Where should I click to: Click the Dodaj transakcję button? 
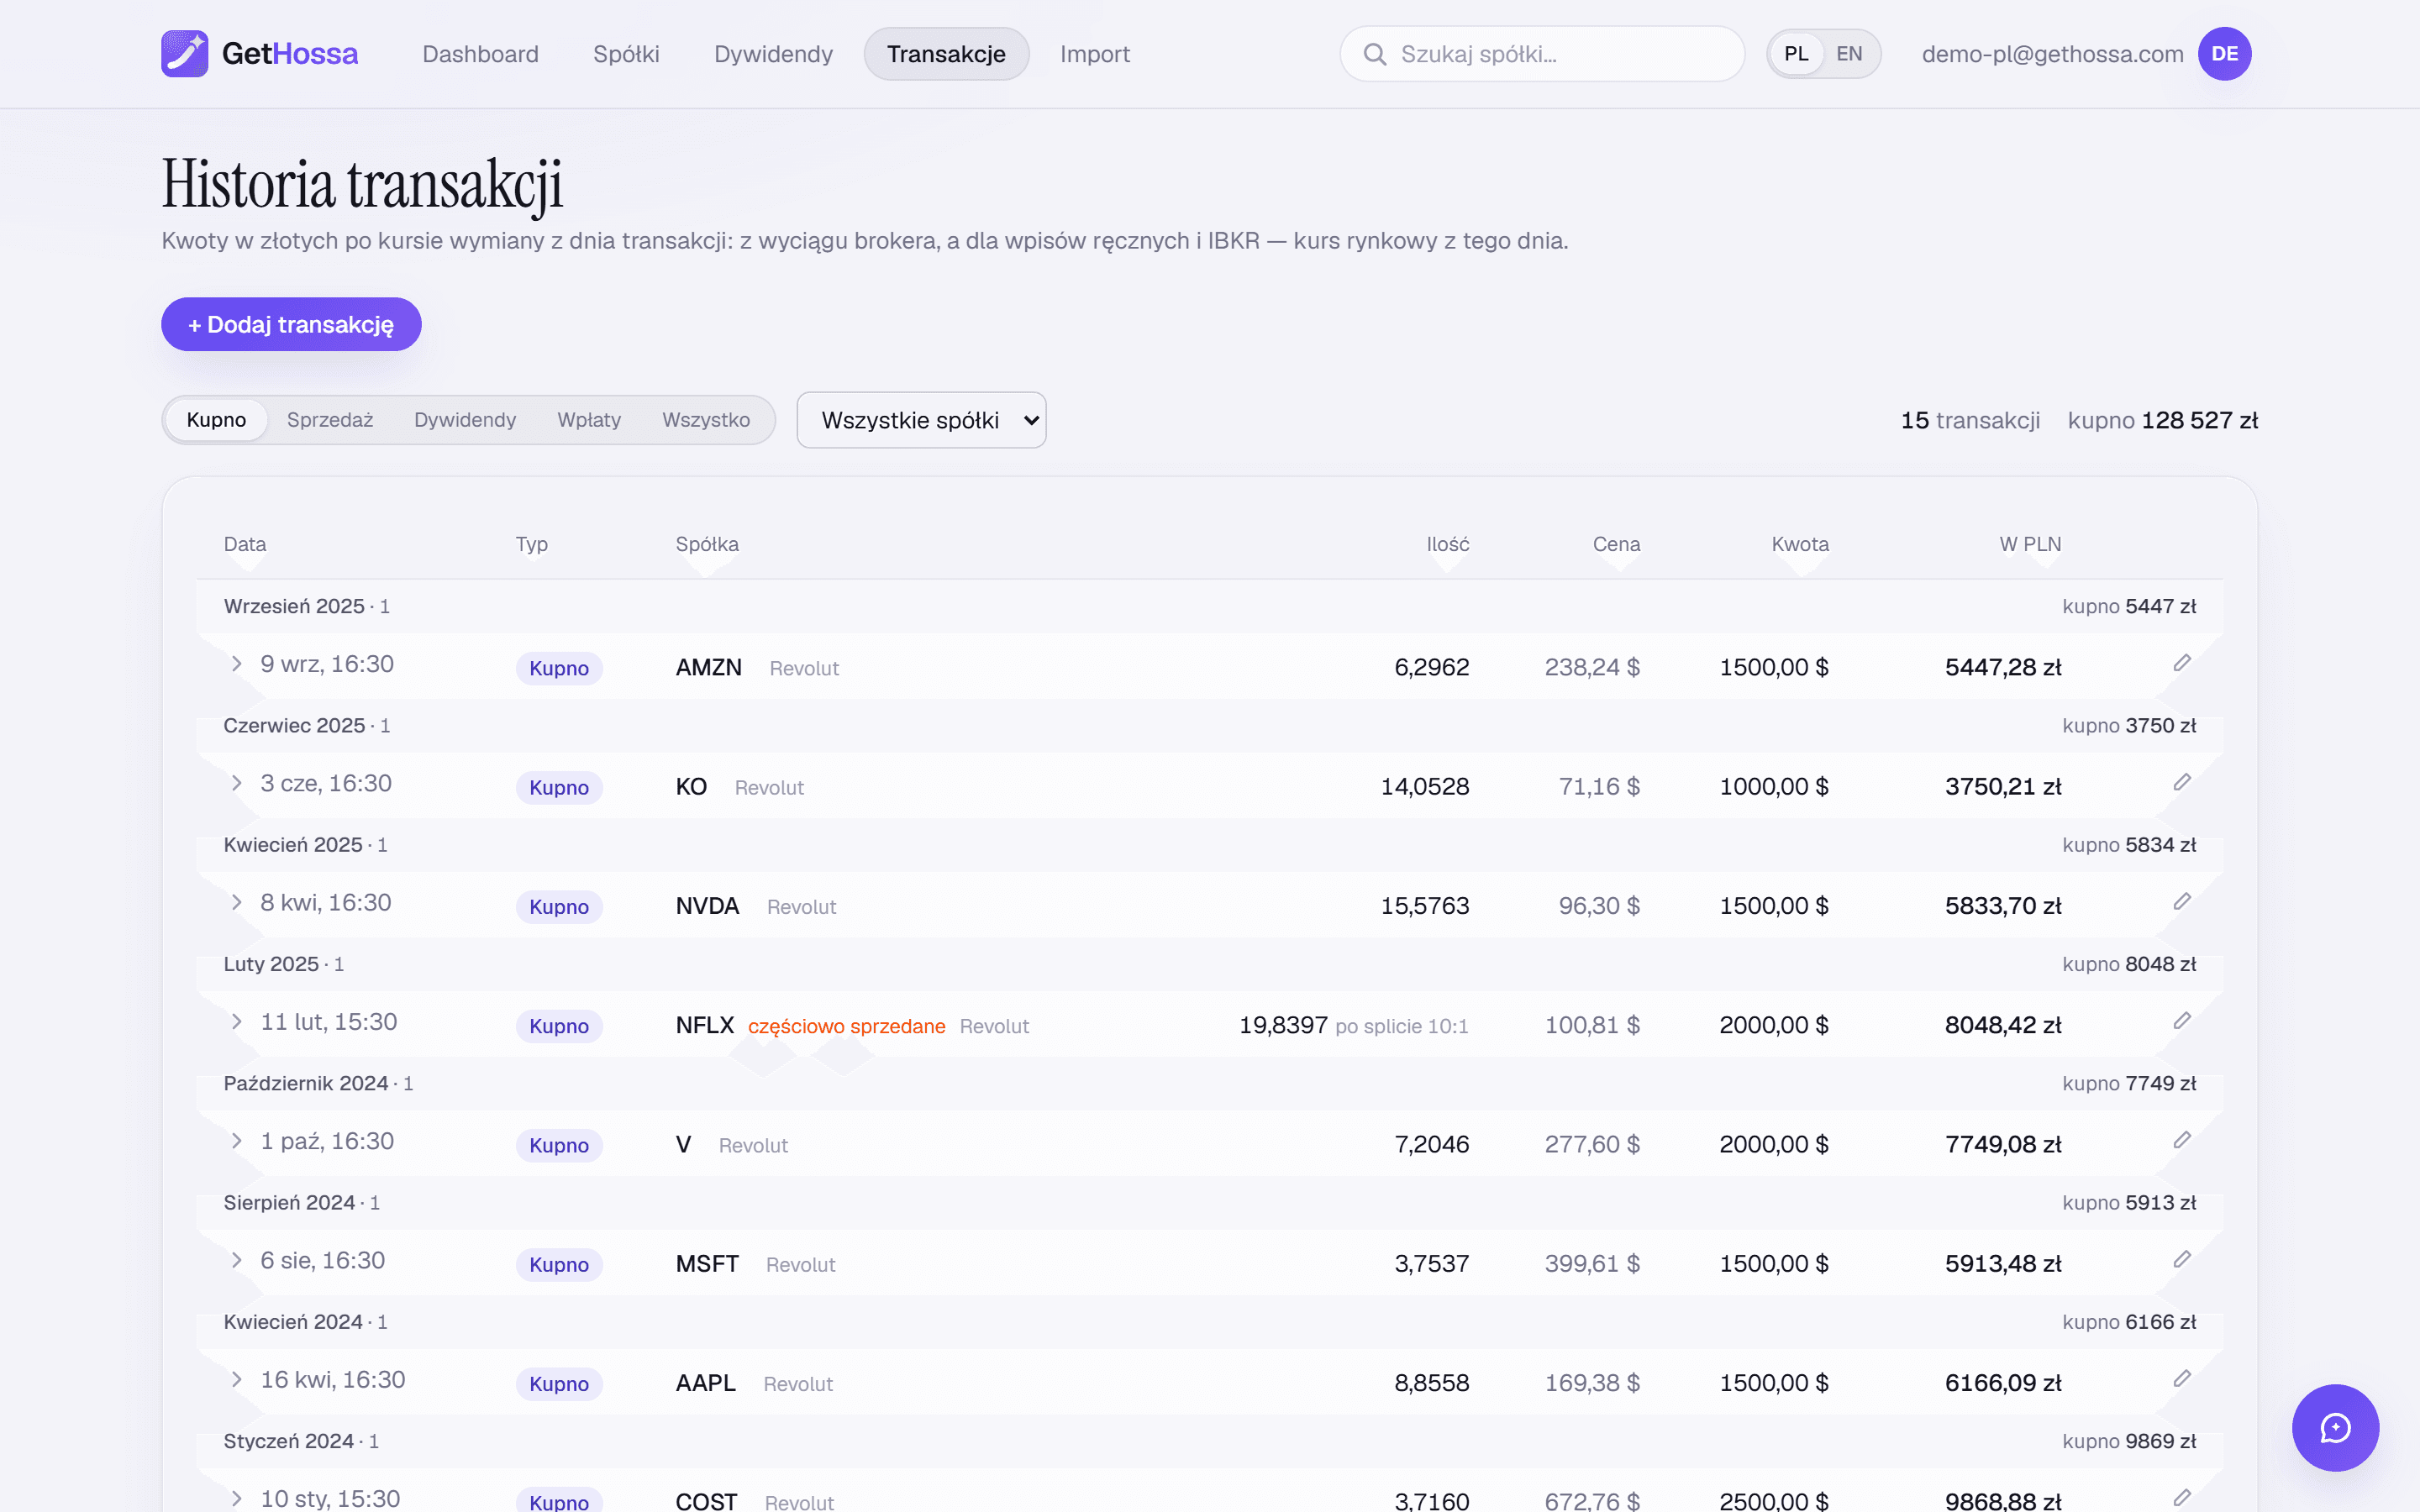click(291, 324)
